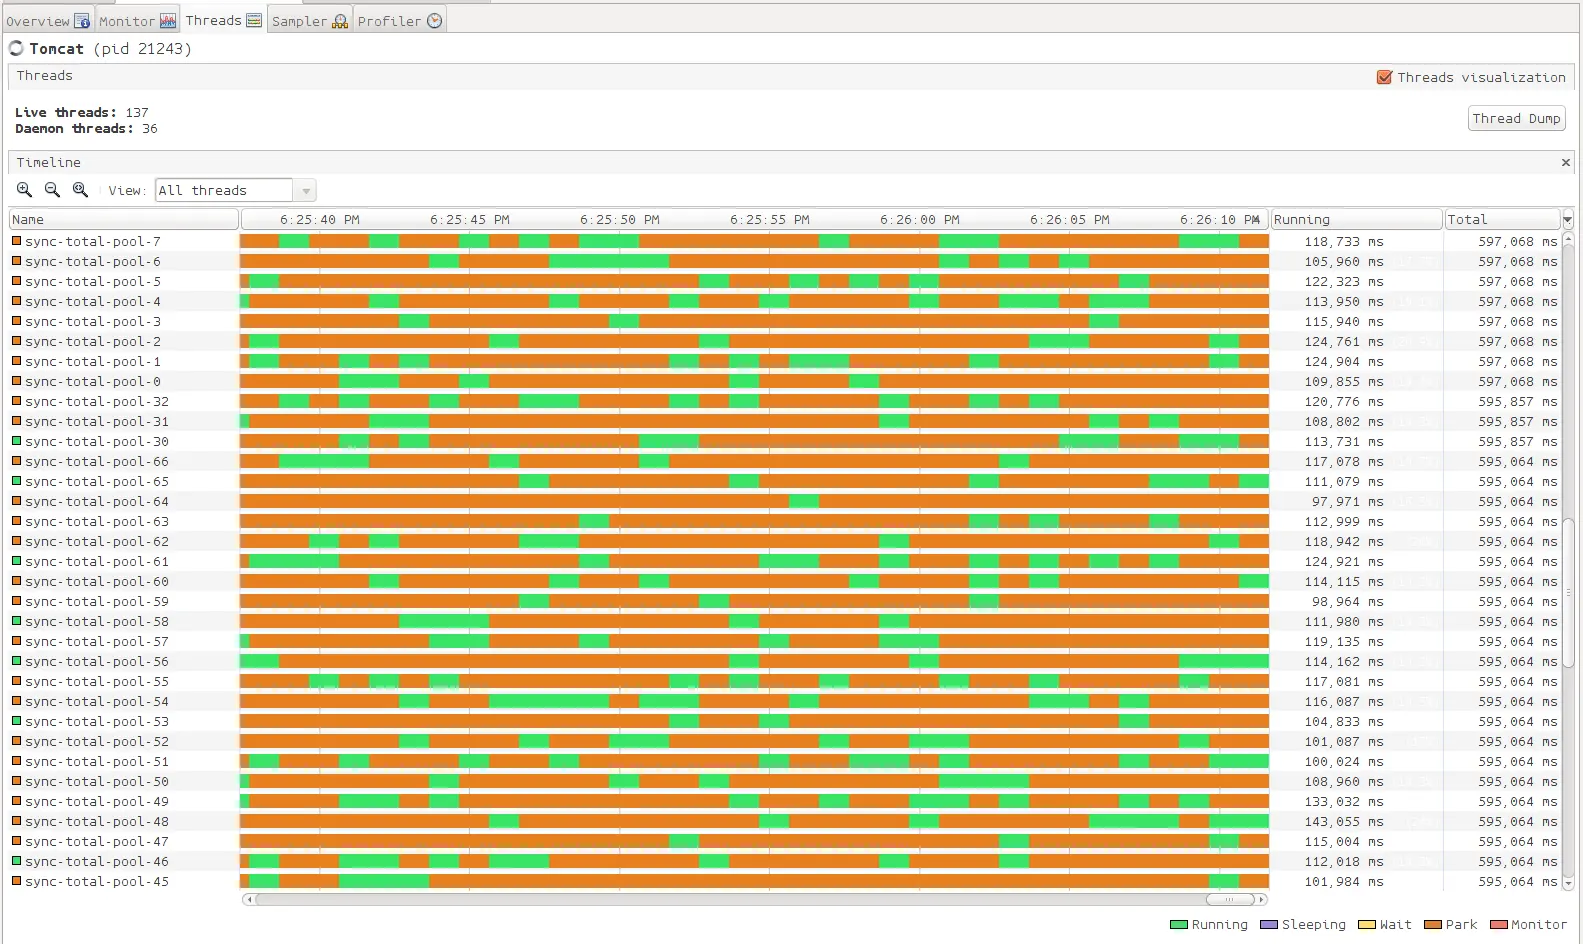
Task: Click the horizontal timeline scrollbar thumb
Action: 1230,899
